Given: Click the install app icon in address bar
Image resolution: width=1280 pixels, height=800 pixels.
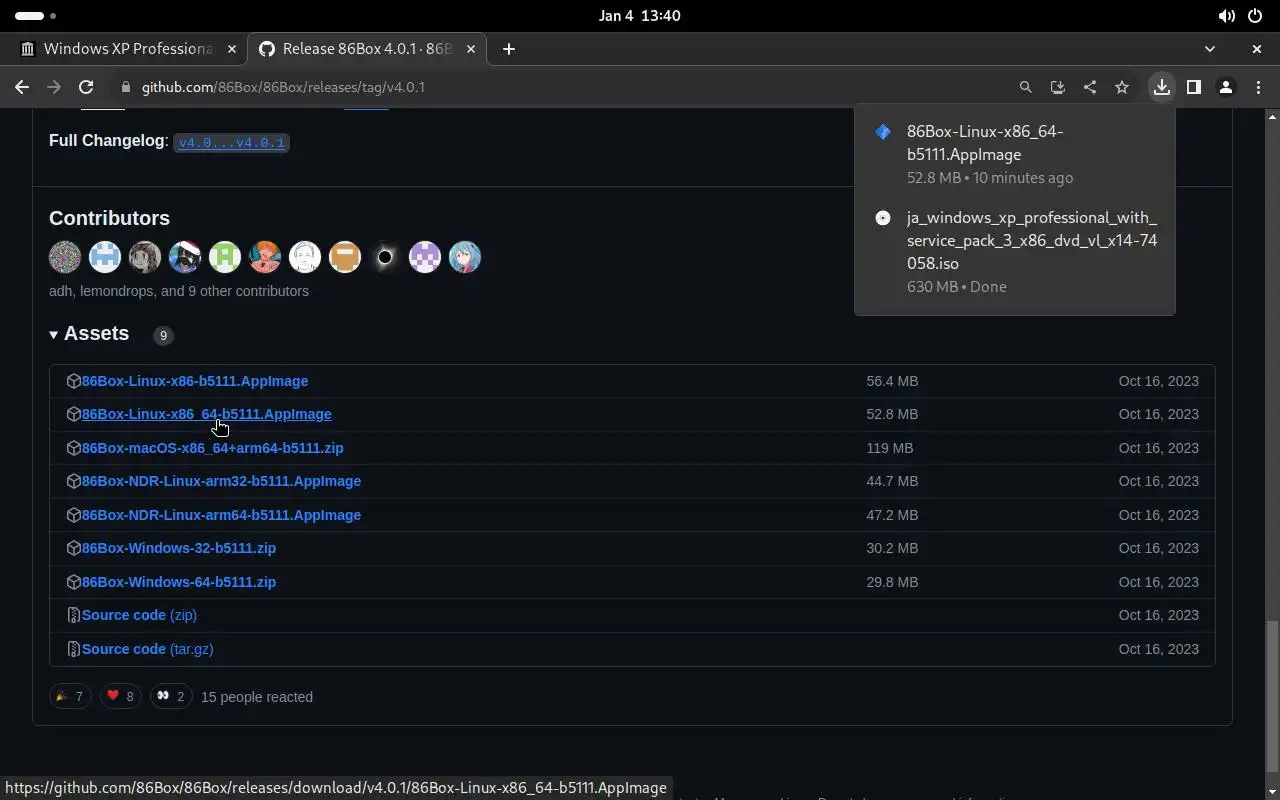Looking at the screenshot, I should [x=1057, y=87].
